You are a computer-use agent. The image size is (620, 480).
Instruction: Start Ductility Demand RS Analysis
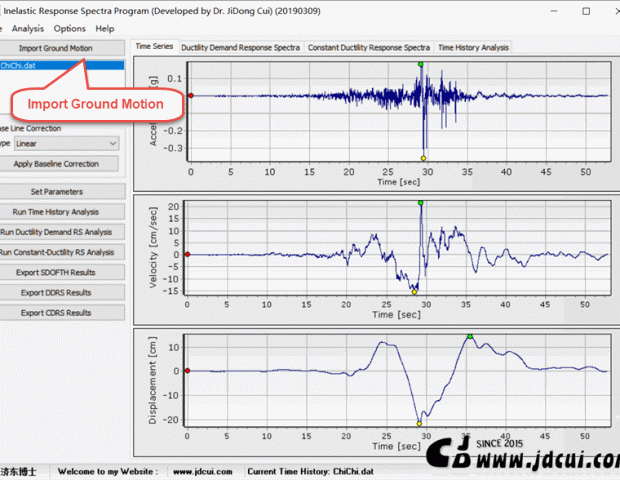tap(62, 232)
